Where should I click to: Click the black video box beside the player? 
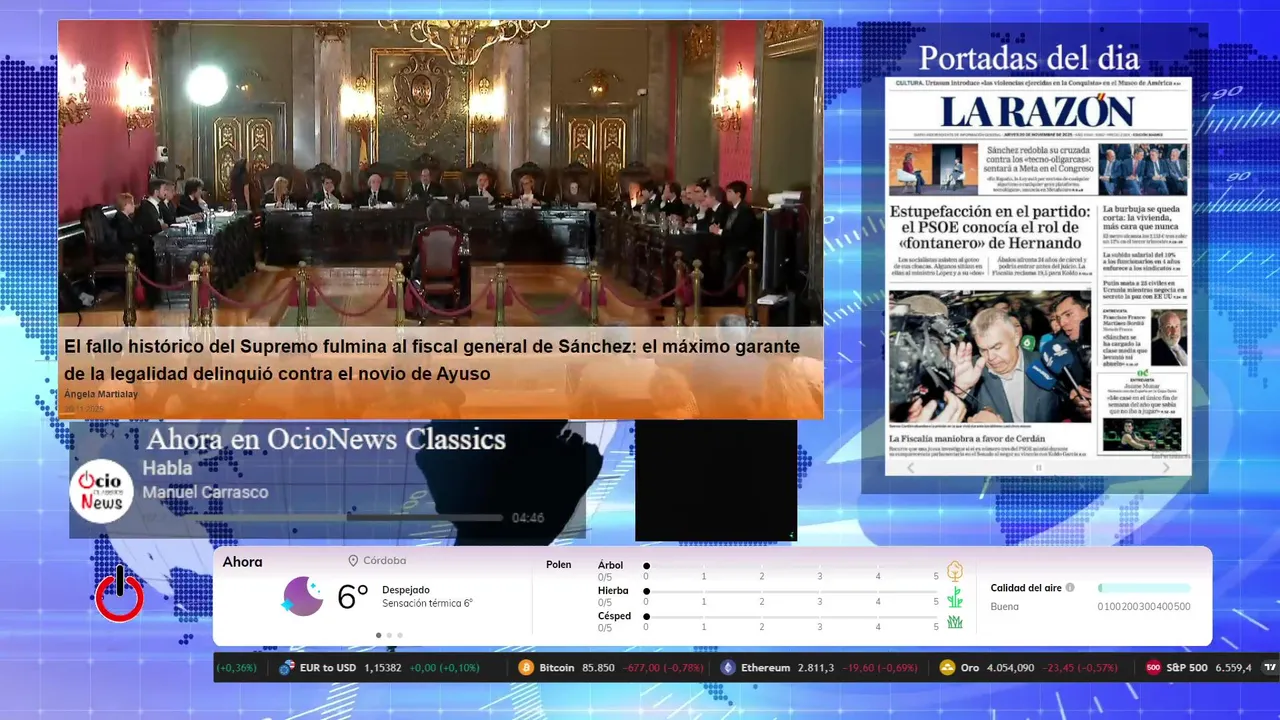pos(716,480)
